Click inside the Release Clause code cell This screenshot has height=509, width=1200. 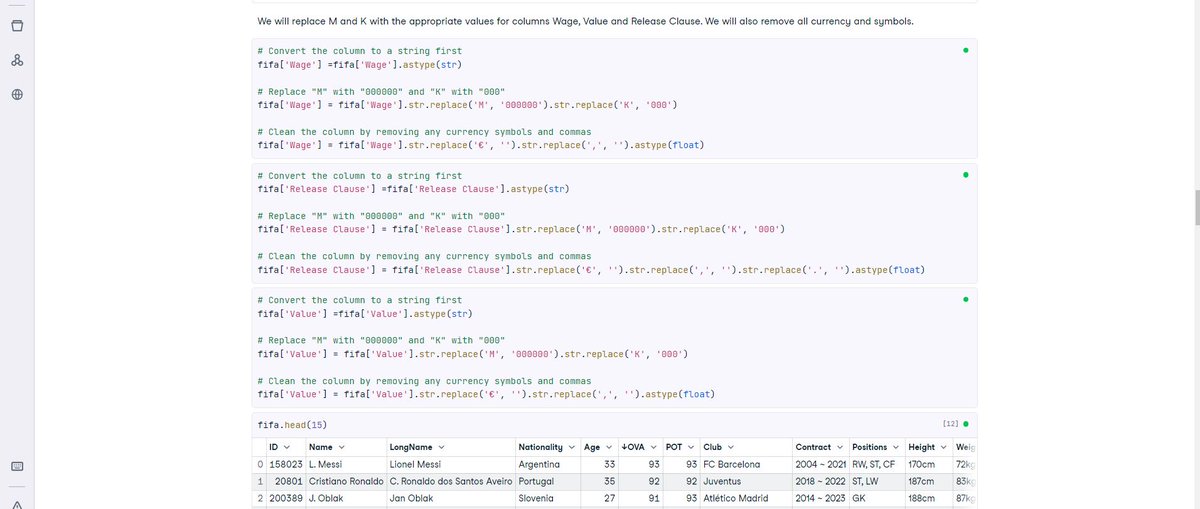[614, 223]
